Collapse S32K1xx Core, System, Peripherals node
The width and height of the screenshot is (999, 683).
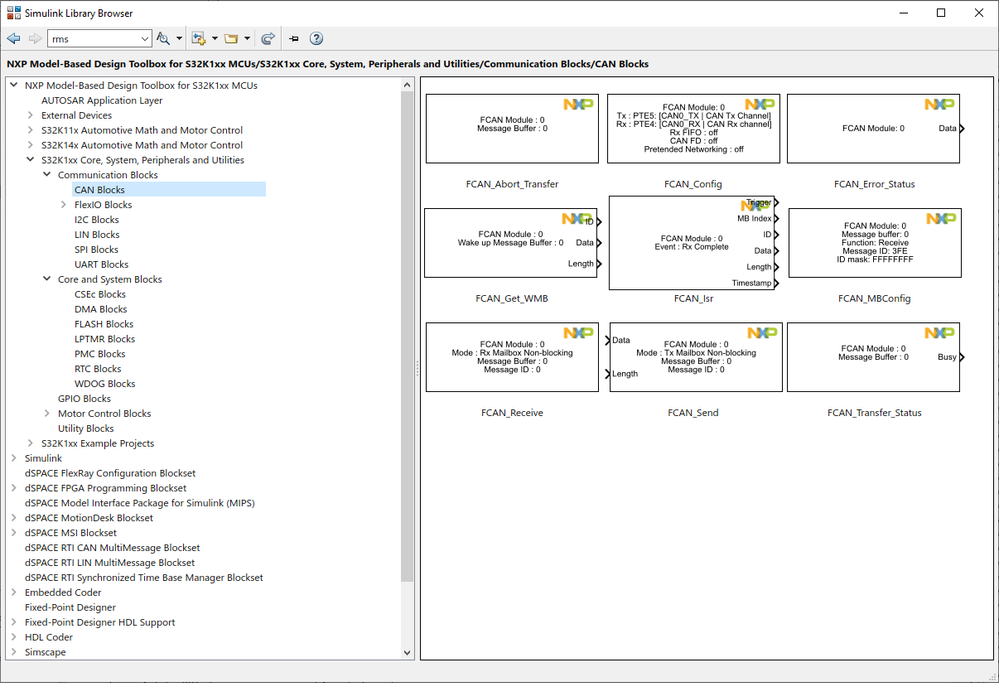coord(31,160)
